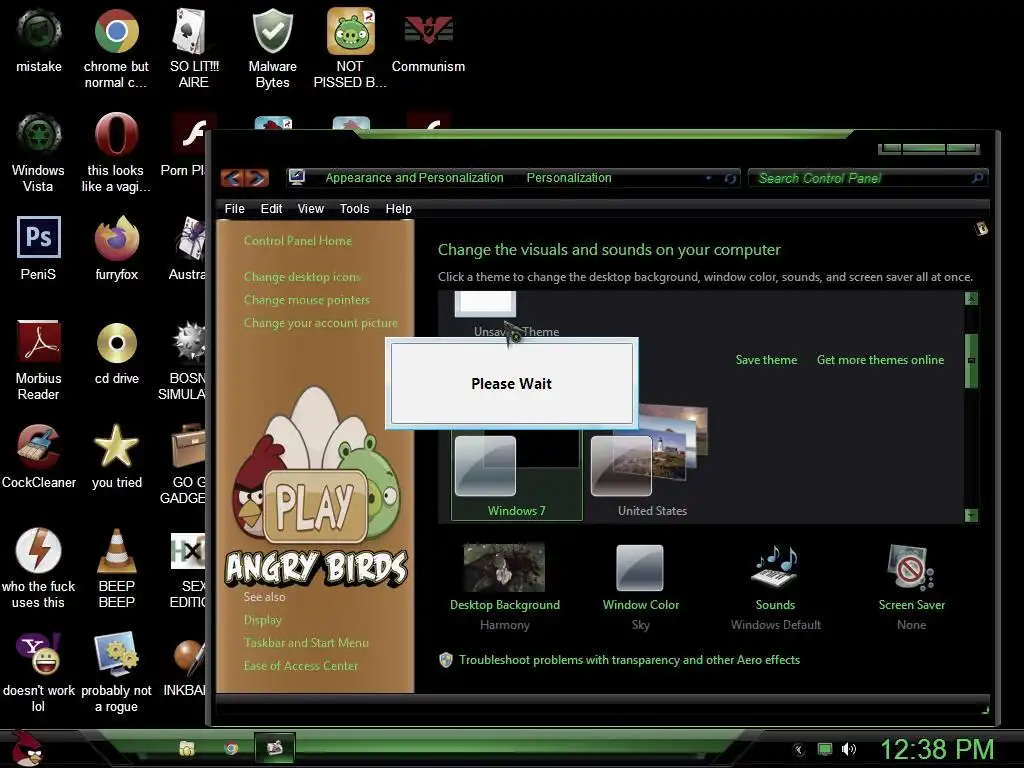Click the 12:38 PM taskbar clock

[937, 749]
